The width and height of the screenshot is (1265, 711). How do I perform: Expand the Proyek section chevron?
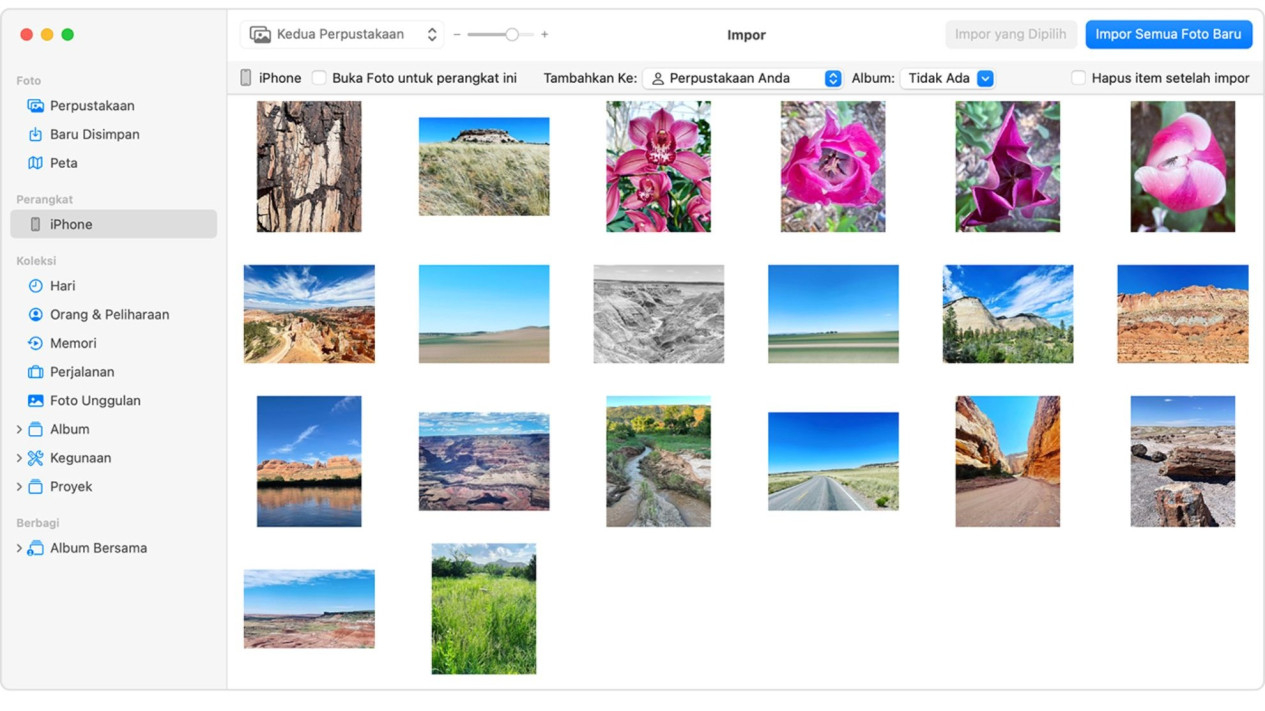click(19, 487)
